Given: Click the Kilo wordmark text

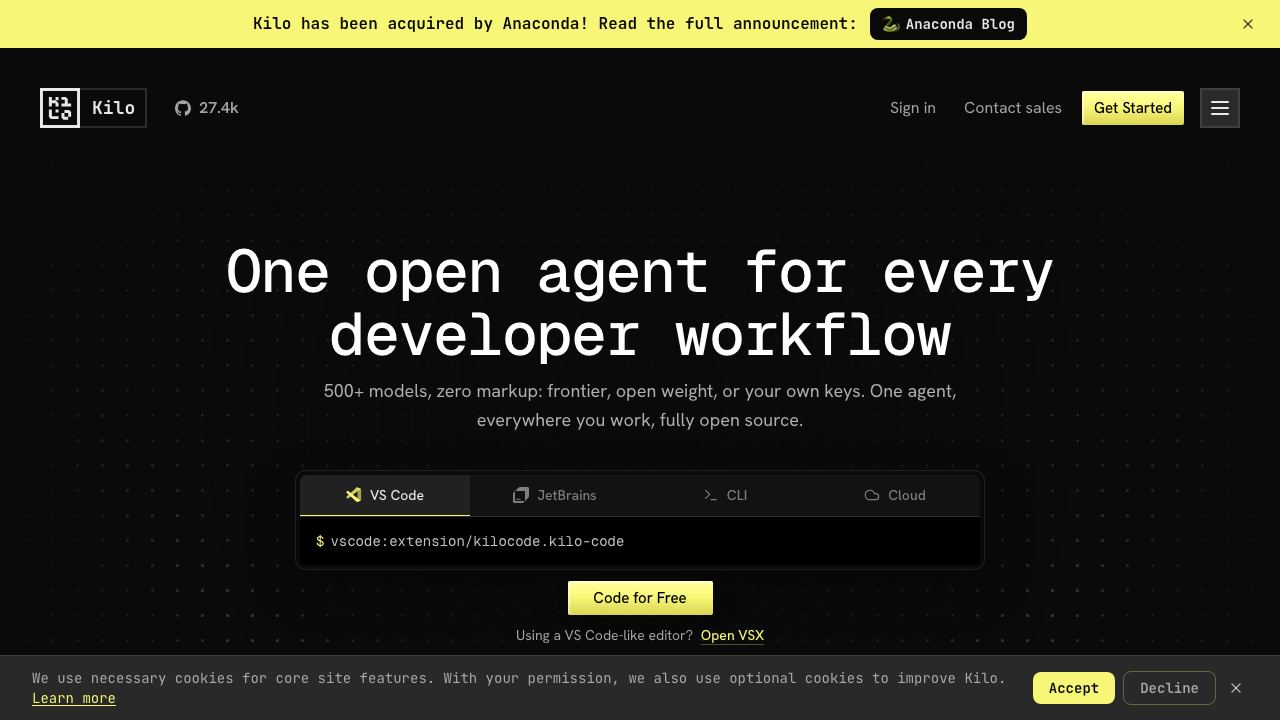Looking at the screenshot, I should [113, 108].
